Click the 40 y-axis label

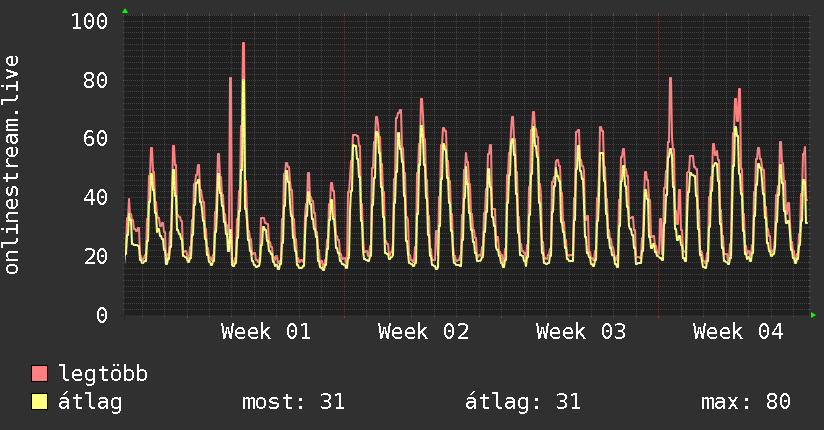click(x=96, y=198)
